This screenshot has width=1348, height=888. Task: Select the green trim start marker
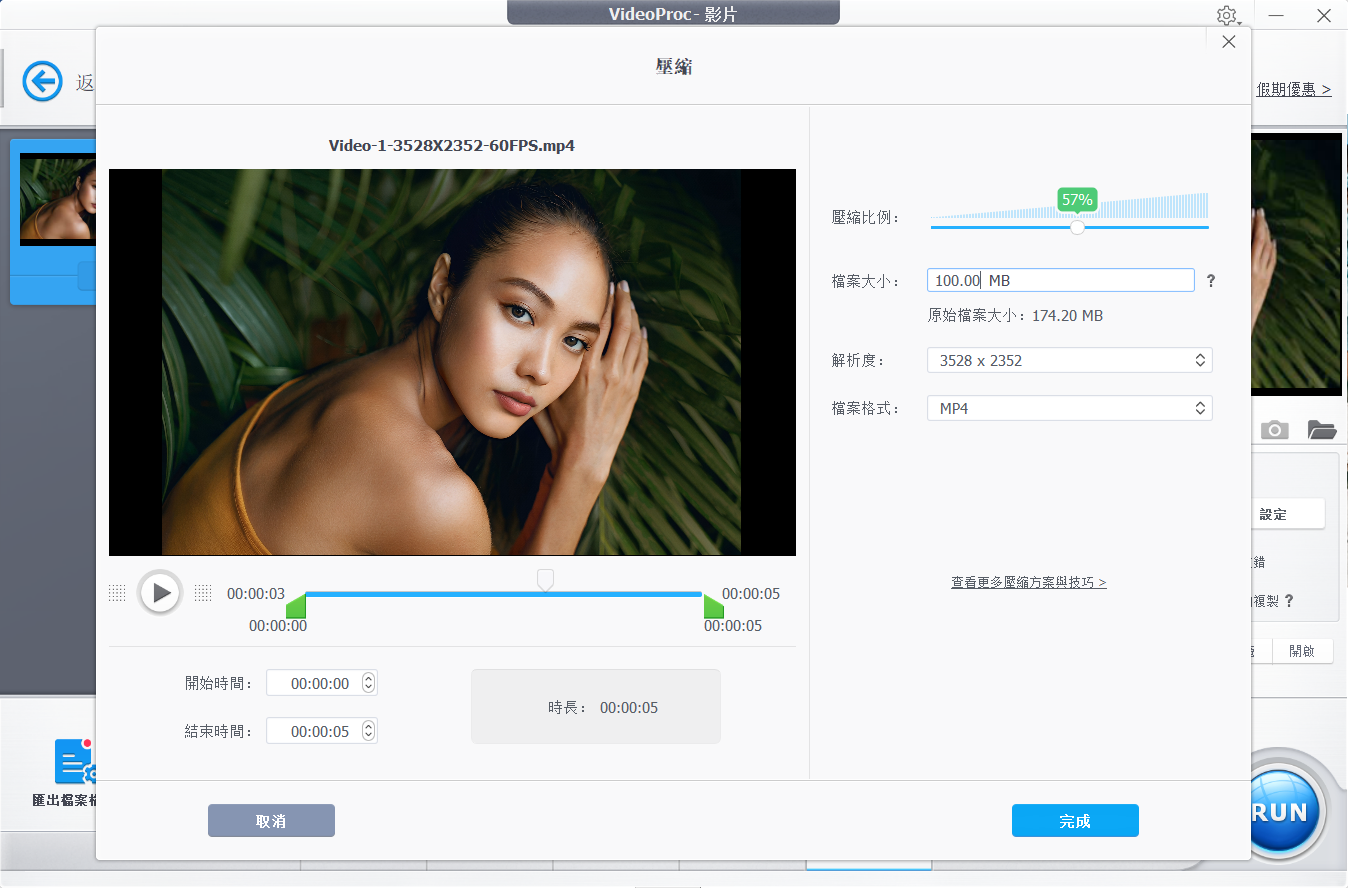(x=296, y=606)
